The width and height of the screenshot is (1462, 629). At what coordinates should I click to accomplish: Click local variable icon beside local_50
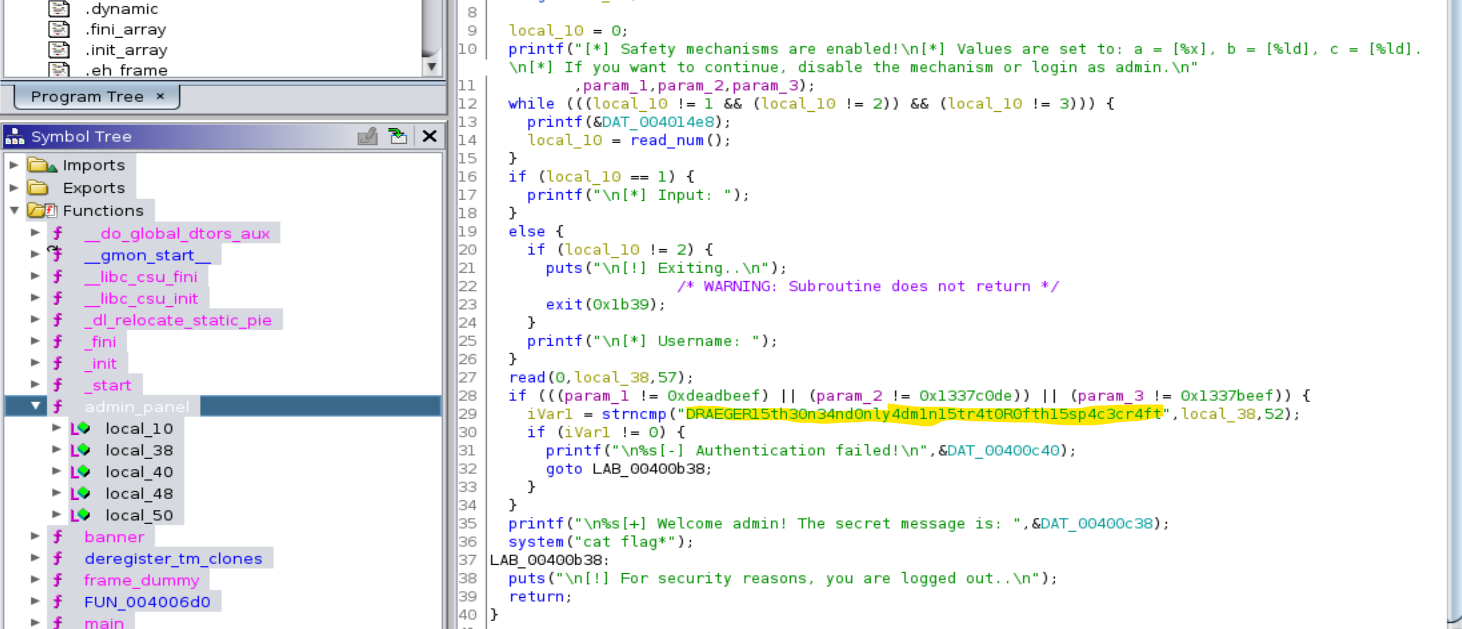pyautogui.click(x=80, y=515)
